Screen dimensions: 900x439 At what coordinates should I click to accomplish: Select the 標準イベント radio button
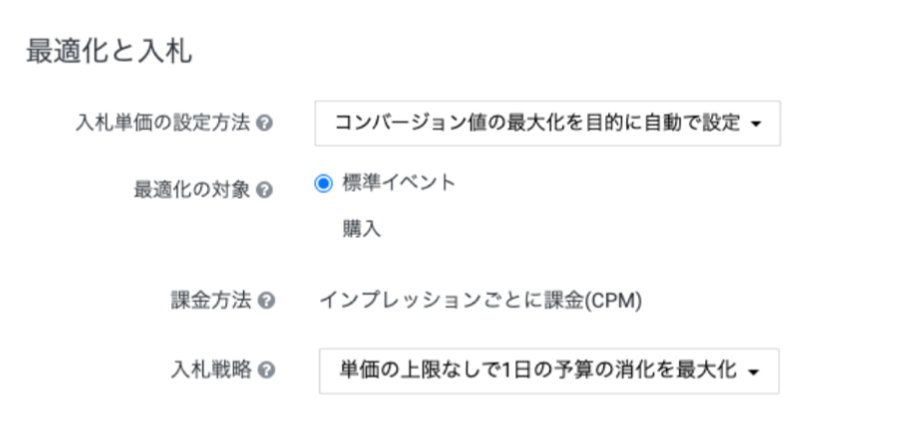pyautogui.click(x=323, y=183)
